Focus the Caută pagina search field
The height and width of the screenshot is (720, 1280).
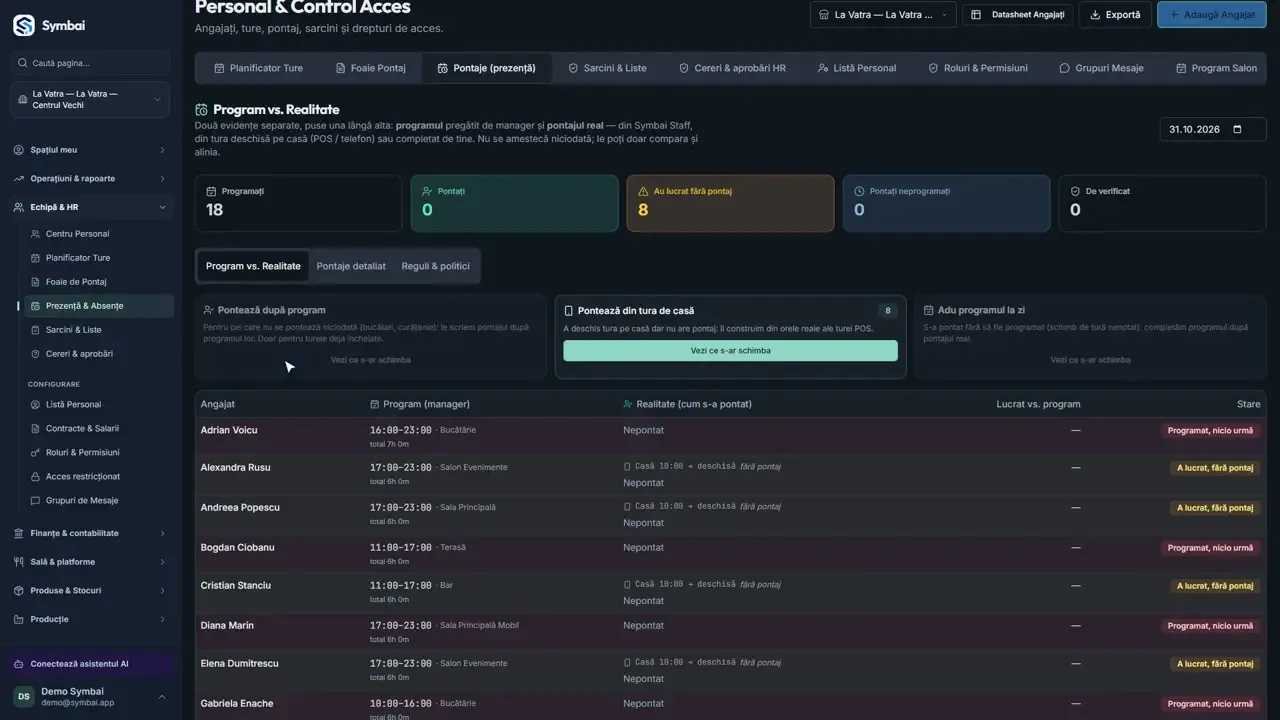click(x=91, y=63)
